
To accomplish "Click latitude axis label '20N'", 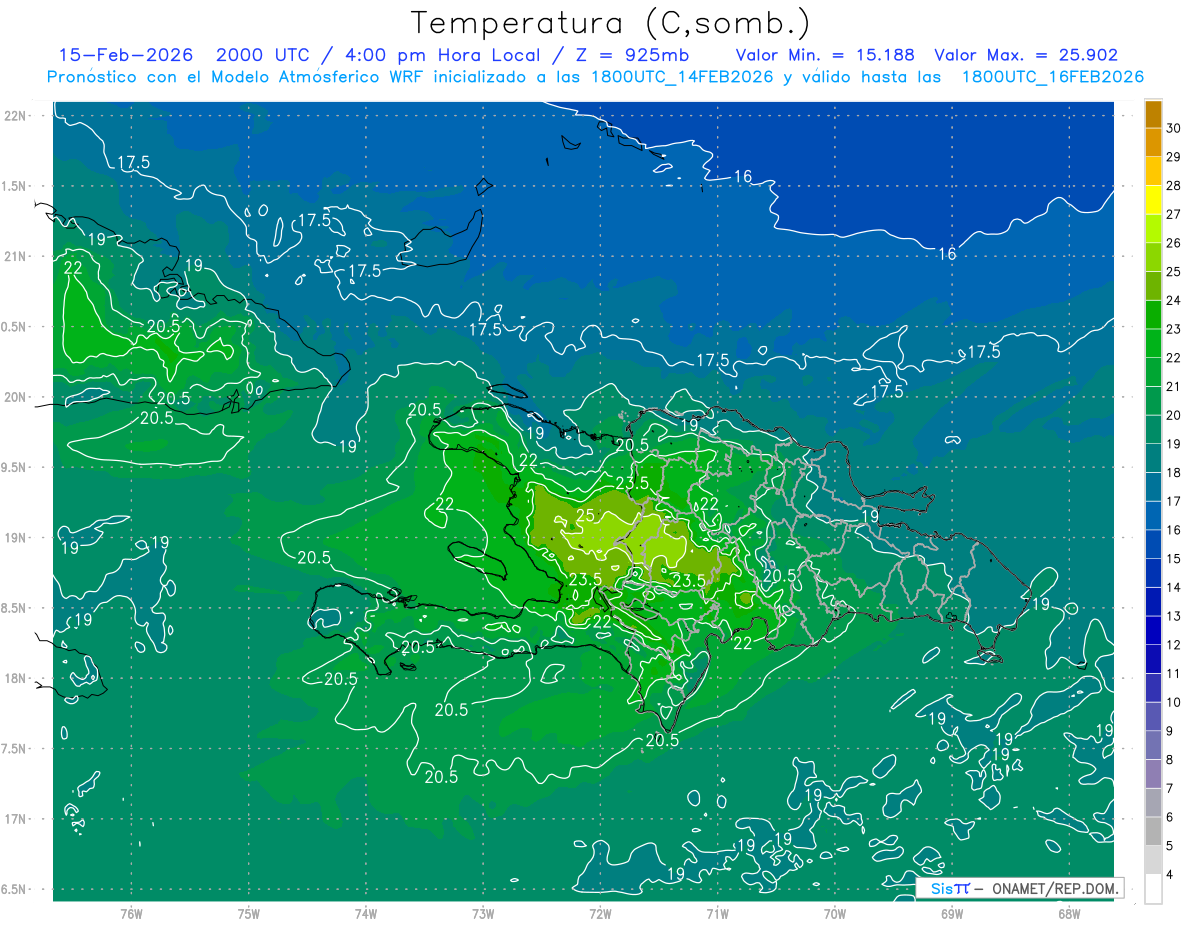I will point(15,397).
